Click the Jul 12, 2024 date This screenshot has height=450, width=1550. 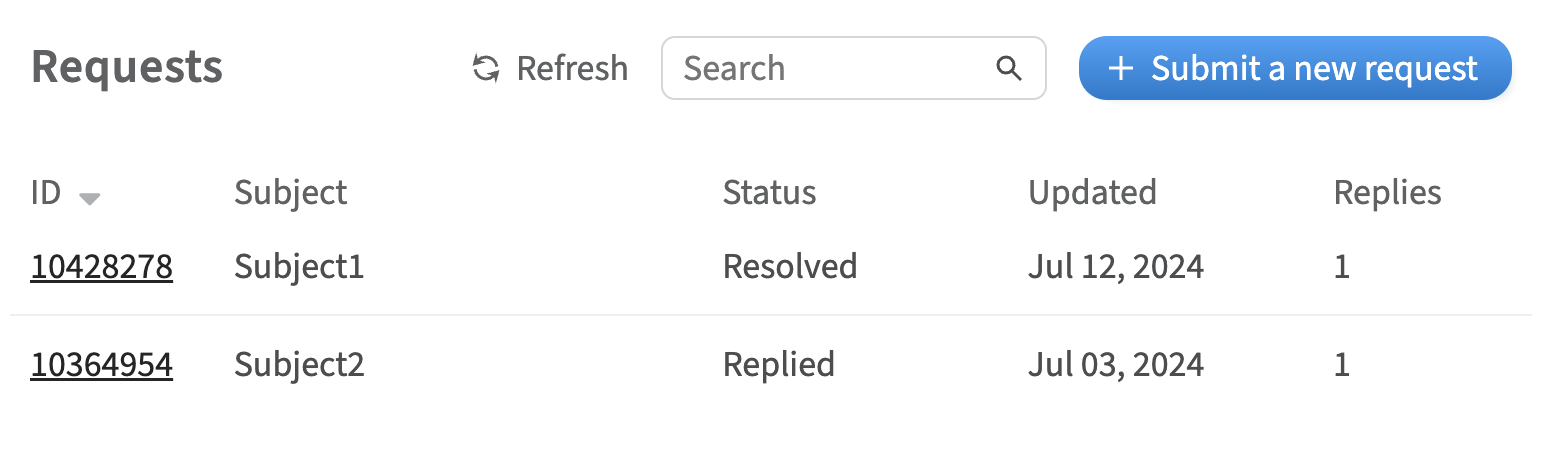point(1115,266)
